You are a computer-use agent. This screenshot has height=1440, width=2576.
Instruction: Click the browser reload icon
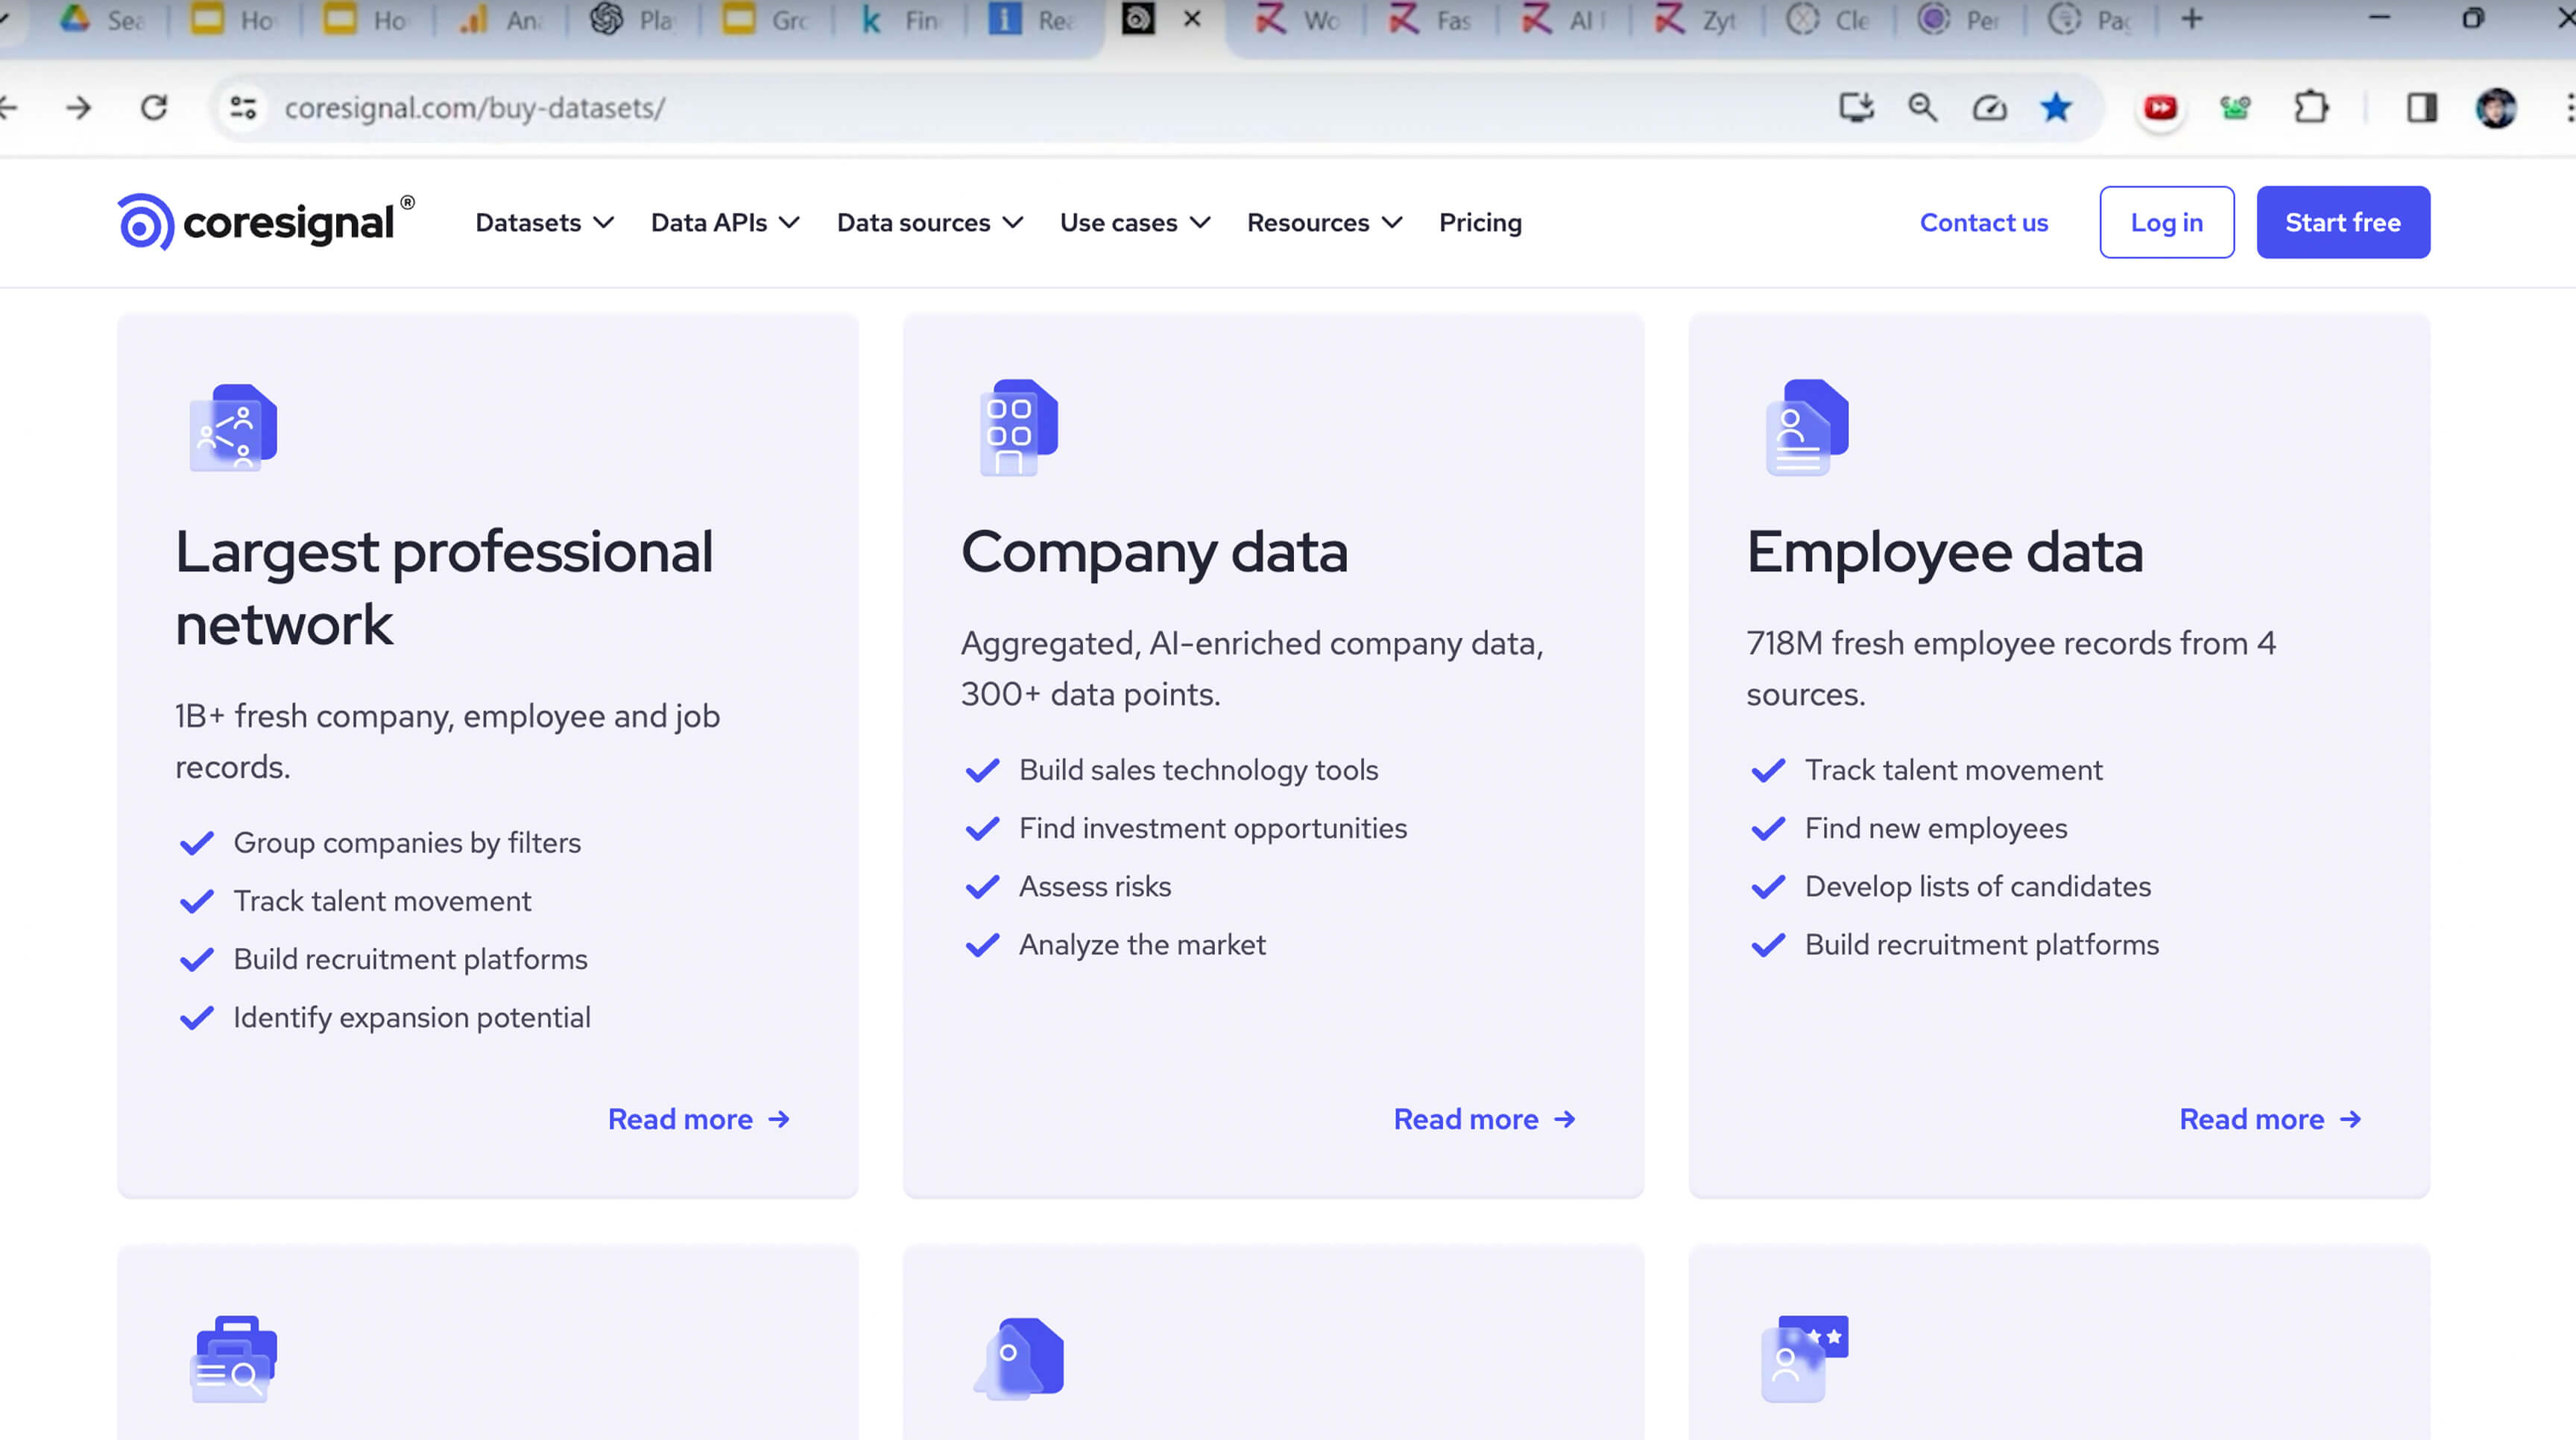154,107
